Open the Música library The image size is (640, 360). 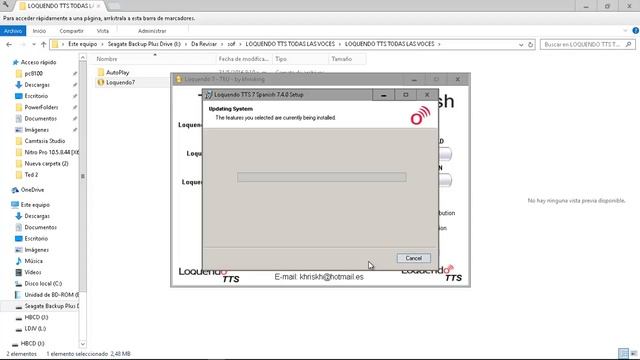click(x=33, y=261)
